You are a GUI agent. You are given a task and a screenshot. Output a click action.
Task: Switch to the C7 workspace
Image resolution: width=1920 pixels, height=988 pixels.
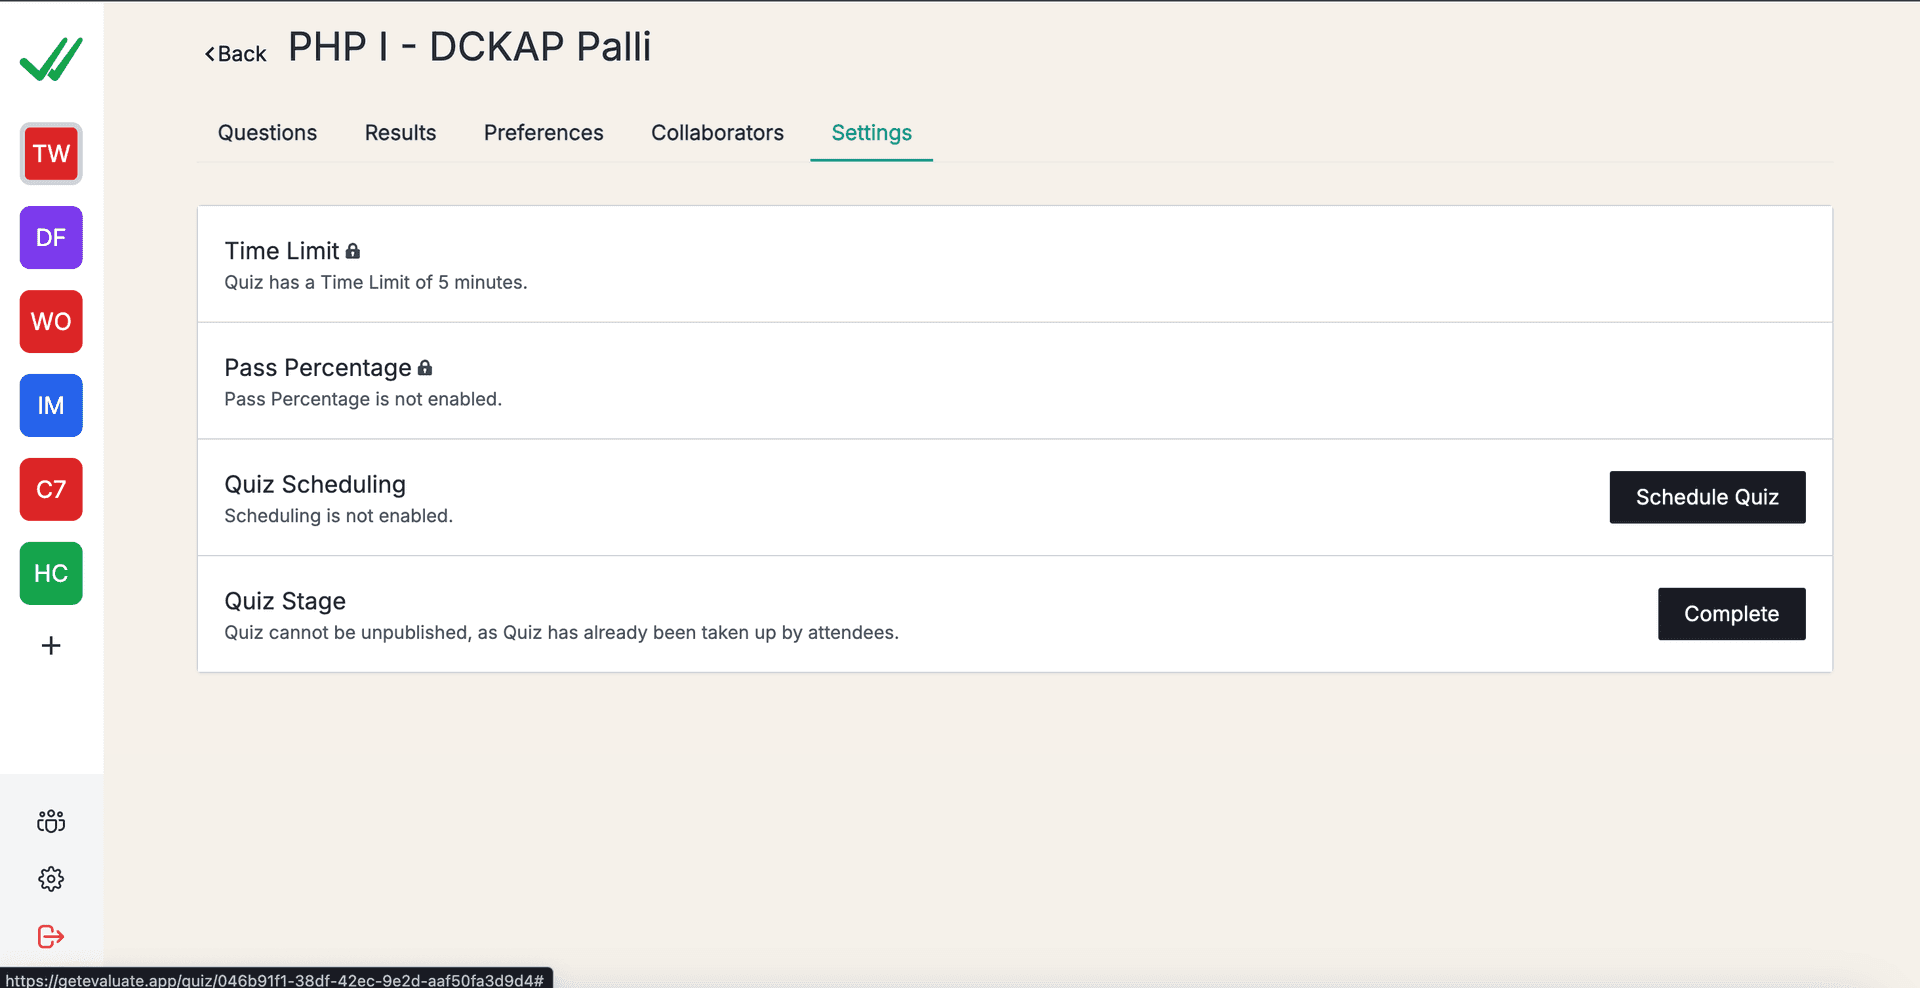pyautogui.click(x=51, y=490)
